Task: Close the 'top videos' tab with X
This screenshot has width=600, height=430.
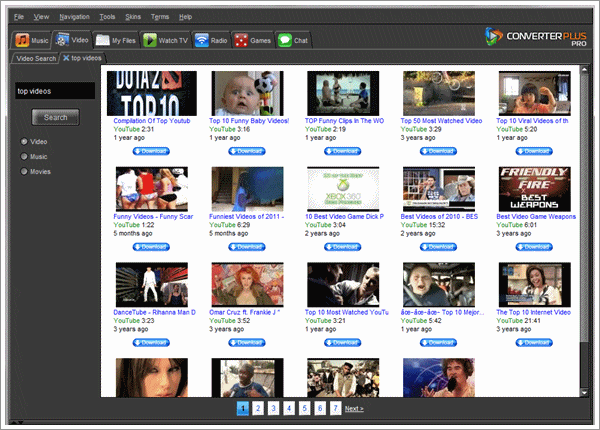Action: (66, 58)
